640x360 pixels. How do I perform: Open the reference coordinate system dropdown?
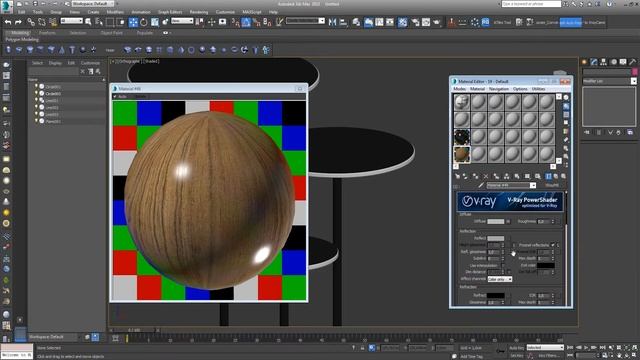pos(182,21)
